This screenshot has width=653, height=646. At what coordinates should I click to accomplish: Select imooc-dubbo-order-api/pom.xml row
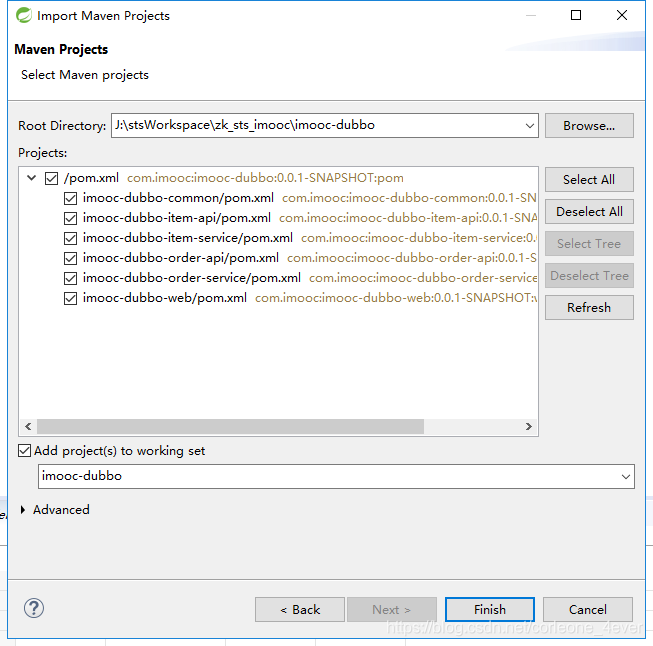[181, 258]
